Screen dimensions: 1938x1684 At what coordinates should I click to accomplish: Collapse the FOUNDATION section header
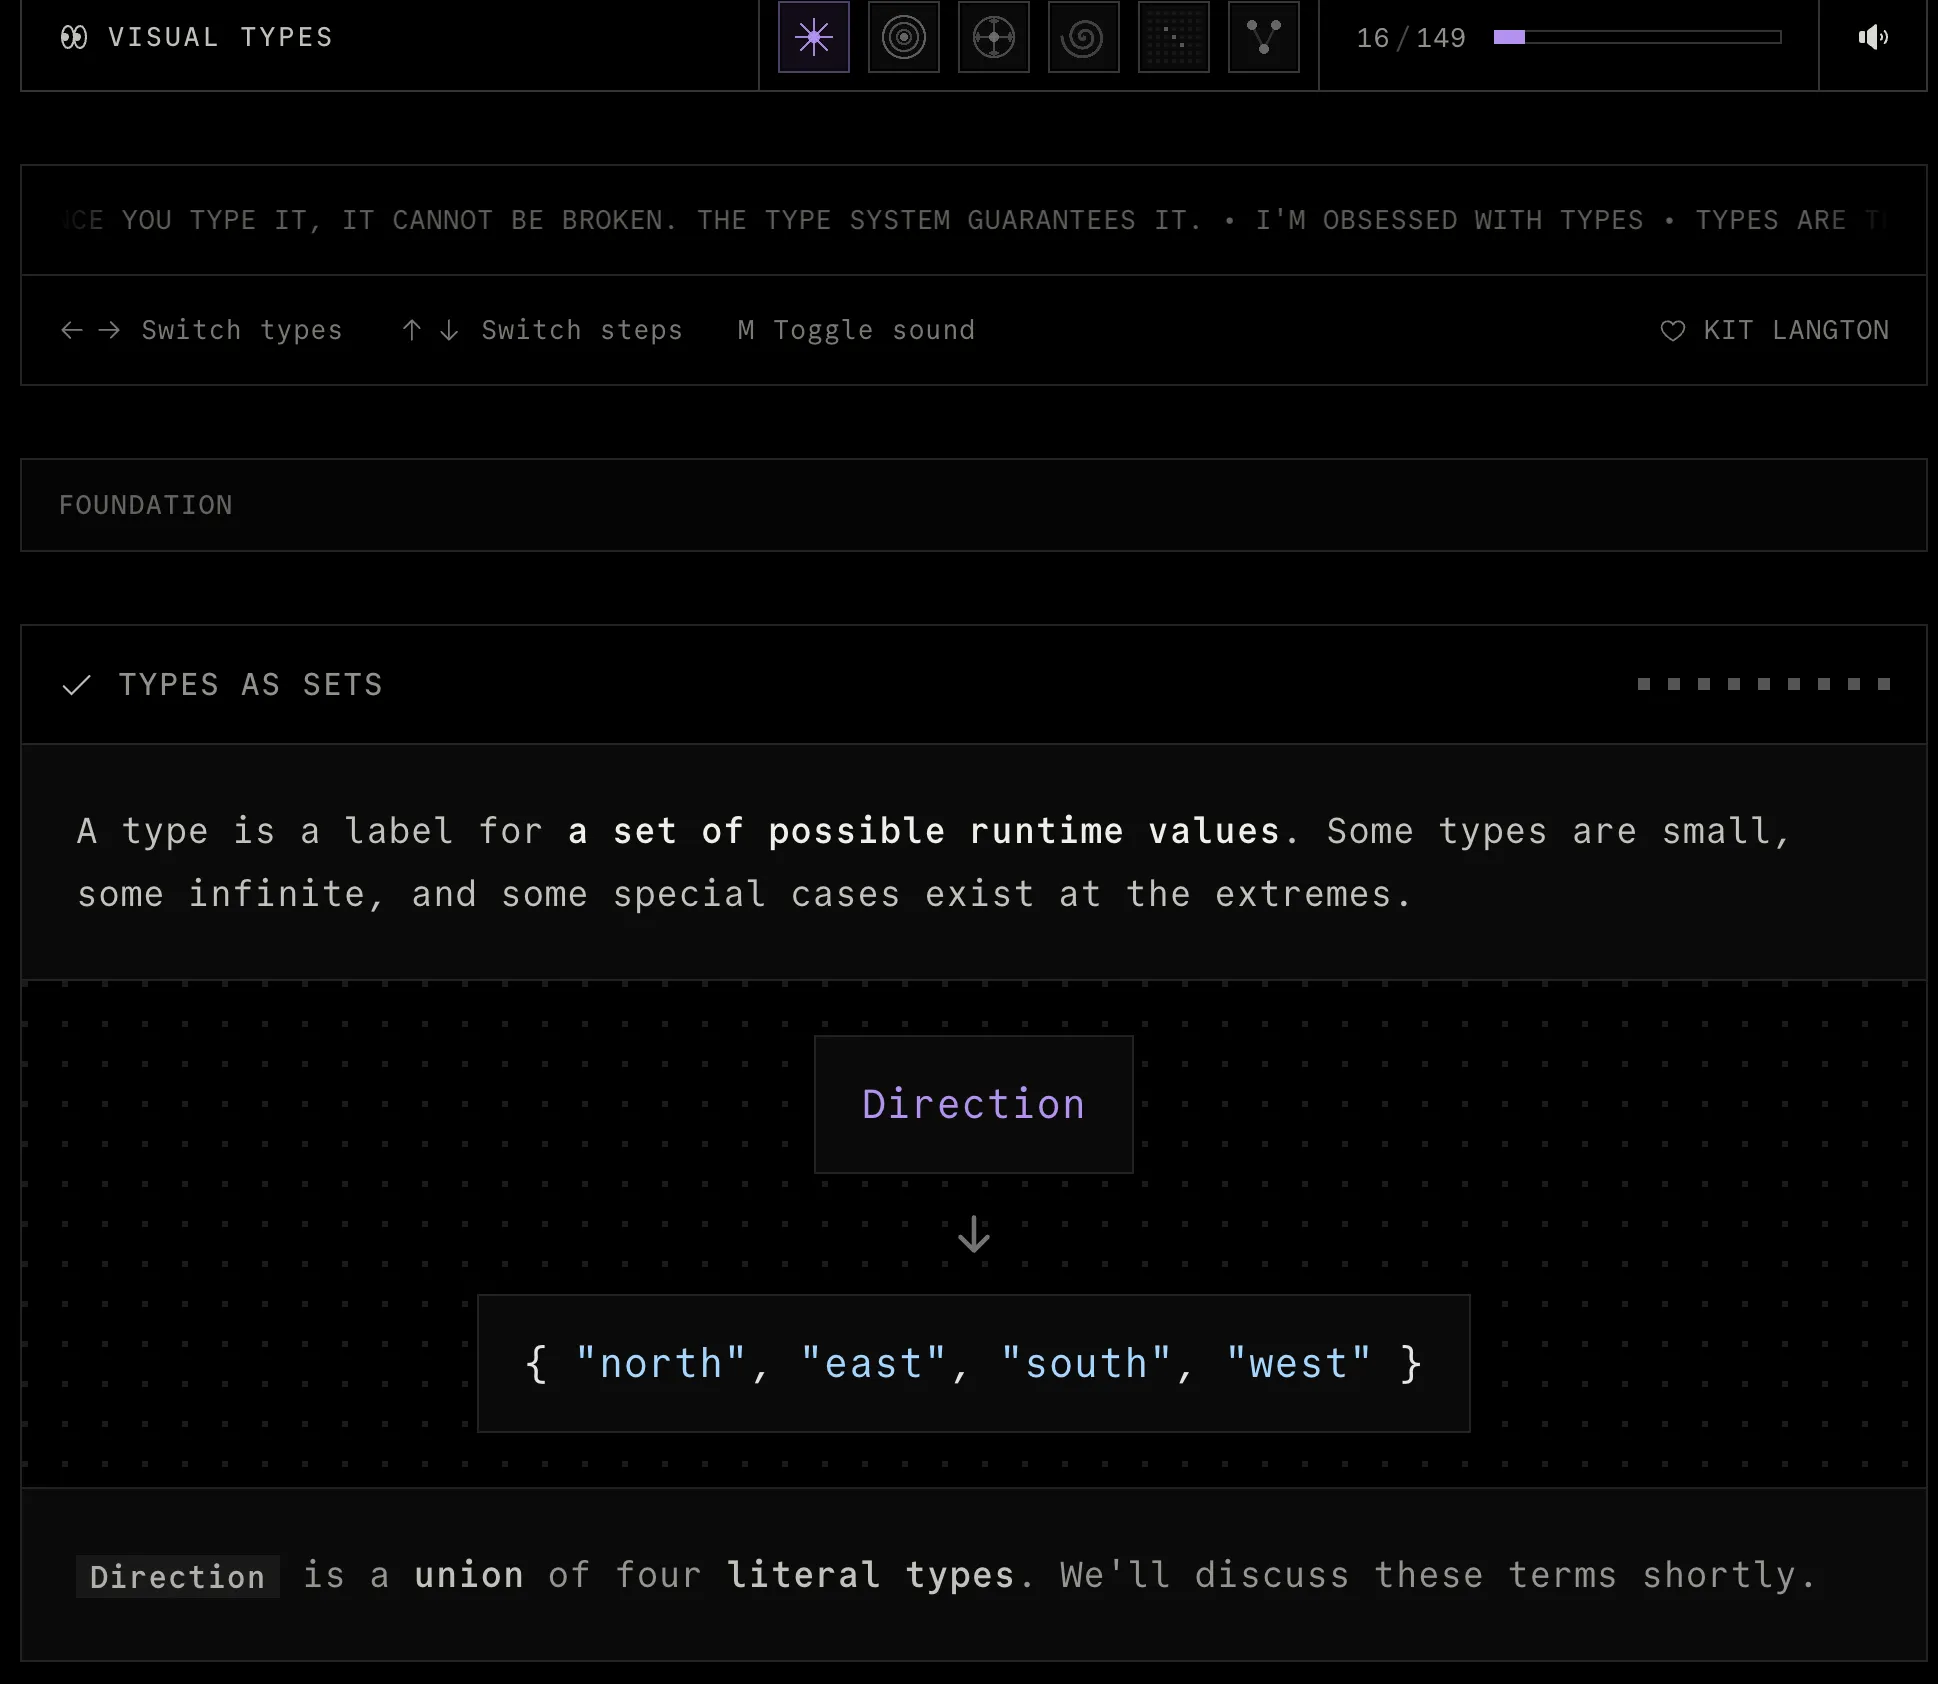pyautogui.click(x=146, y=505)
